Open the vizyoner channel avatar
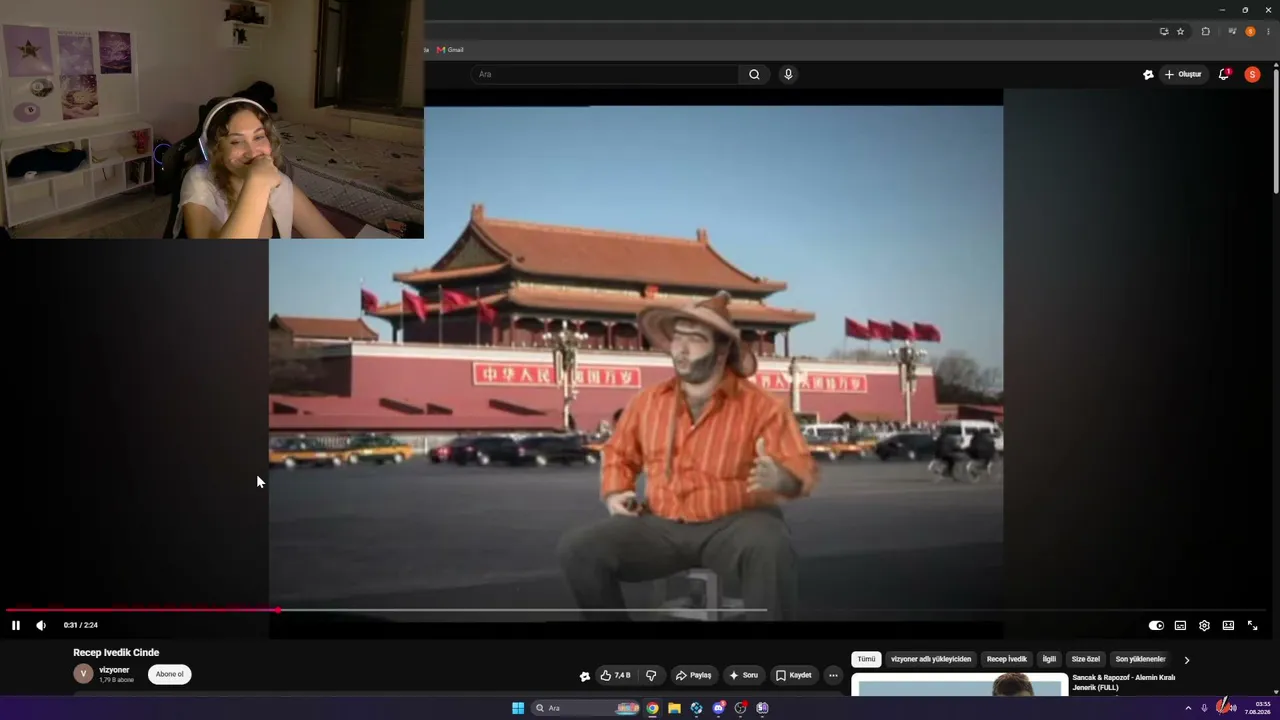The height and width of the screenshot is (720, 1280). [83, 674]
